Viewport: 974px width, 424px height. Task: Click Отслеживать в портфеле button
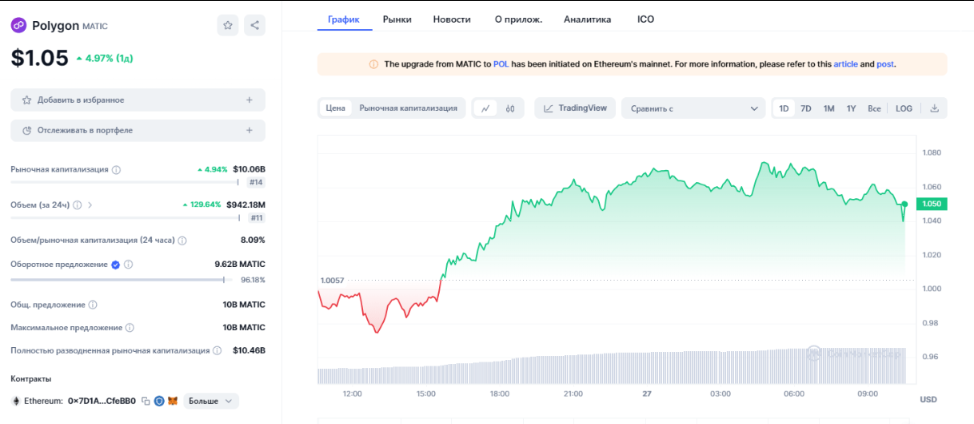pyautogui.click(x=138, y=130)
